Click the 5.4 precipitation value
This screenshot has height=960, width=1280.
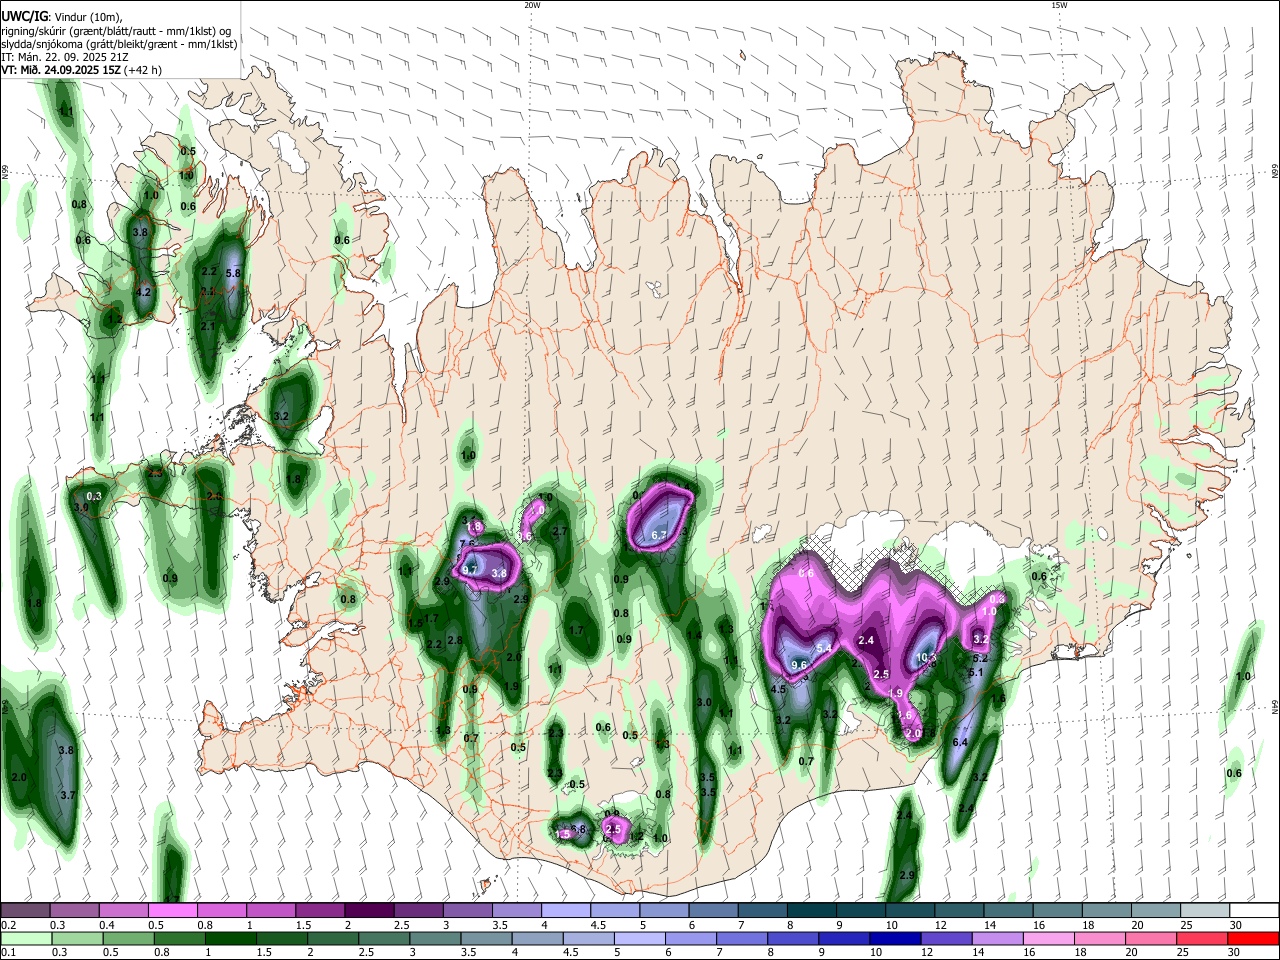(824, 648)
